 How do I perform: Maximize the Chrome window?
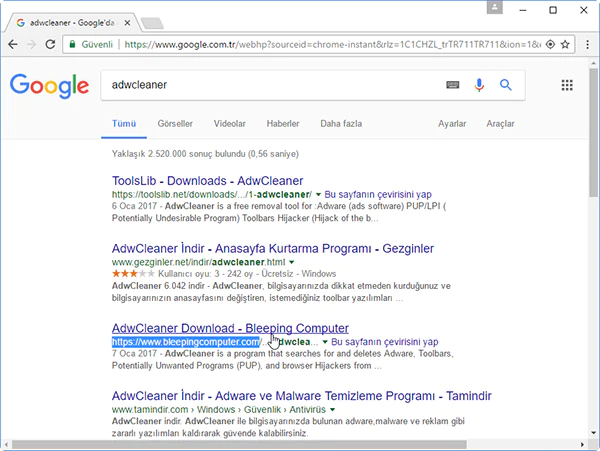pos(553,10)
